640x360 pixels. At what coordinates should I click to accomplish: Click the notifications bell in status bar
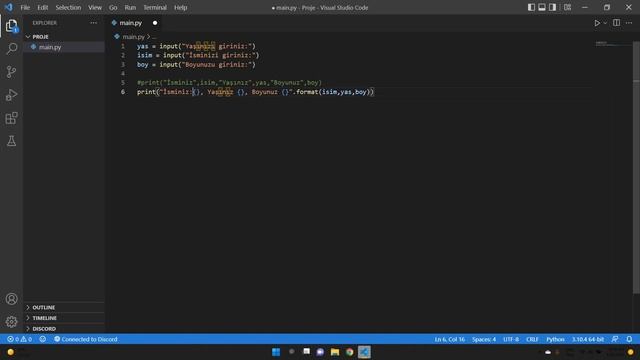(629, 339)
